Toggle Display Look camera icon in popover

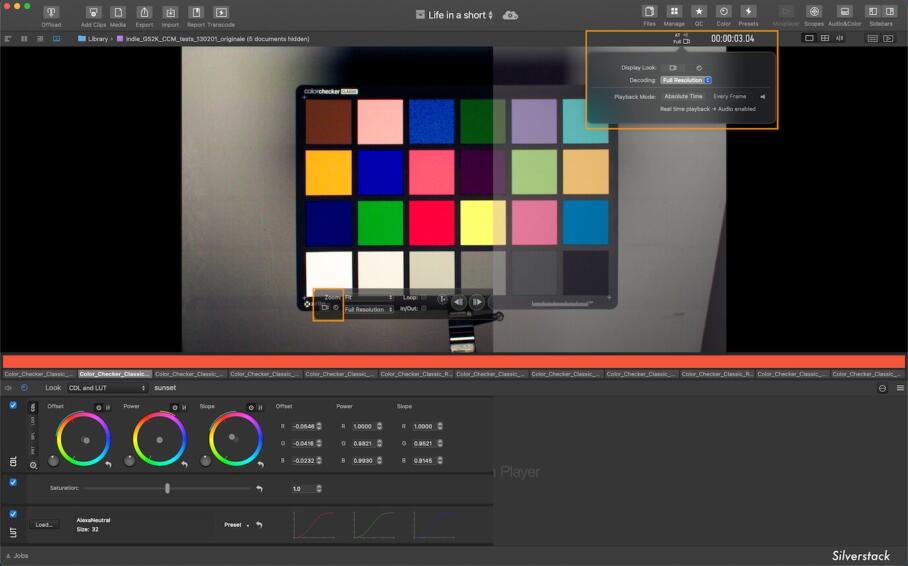673,68
